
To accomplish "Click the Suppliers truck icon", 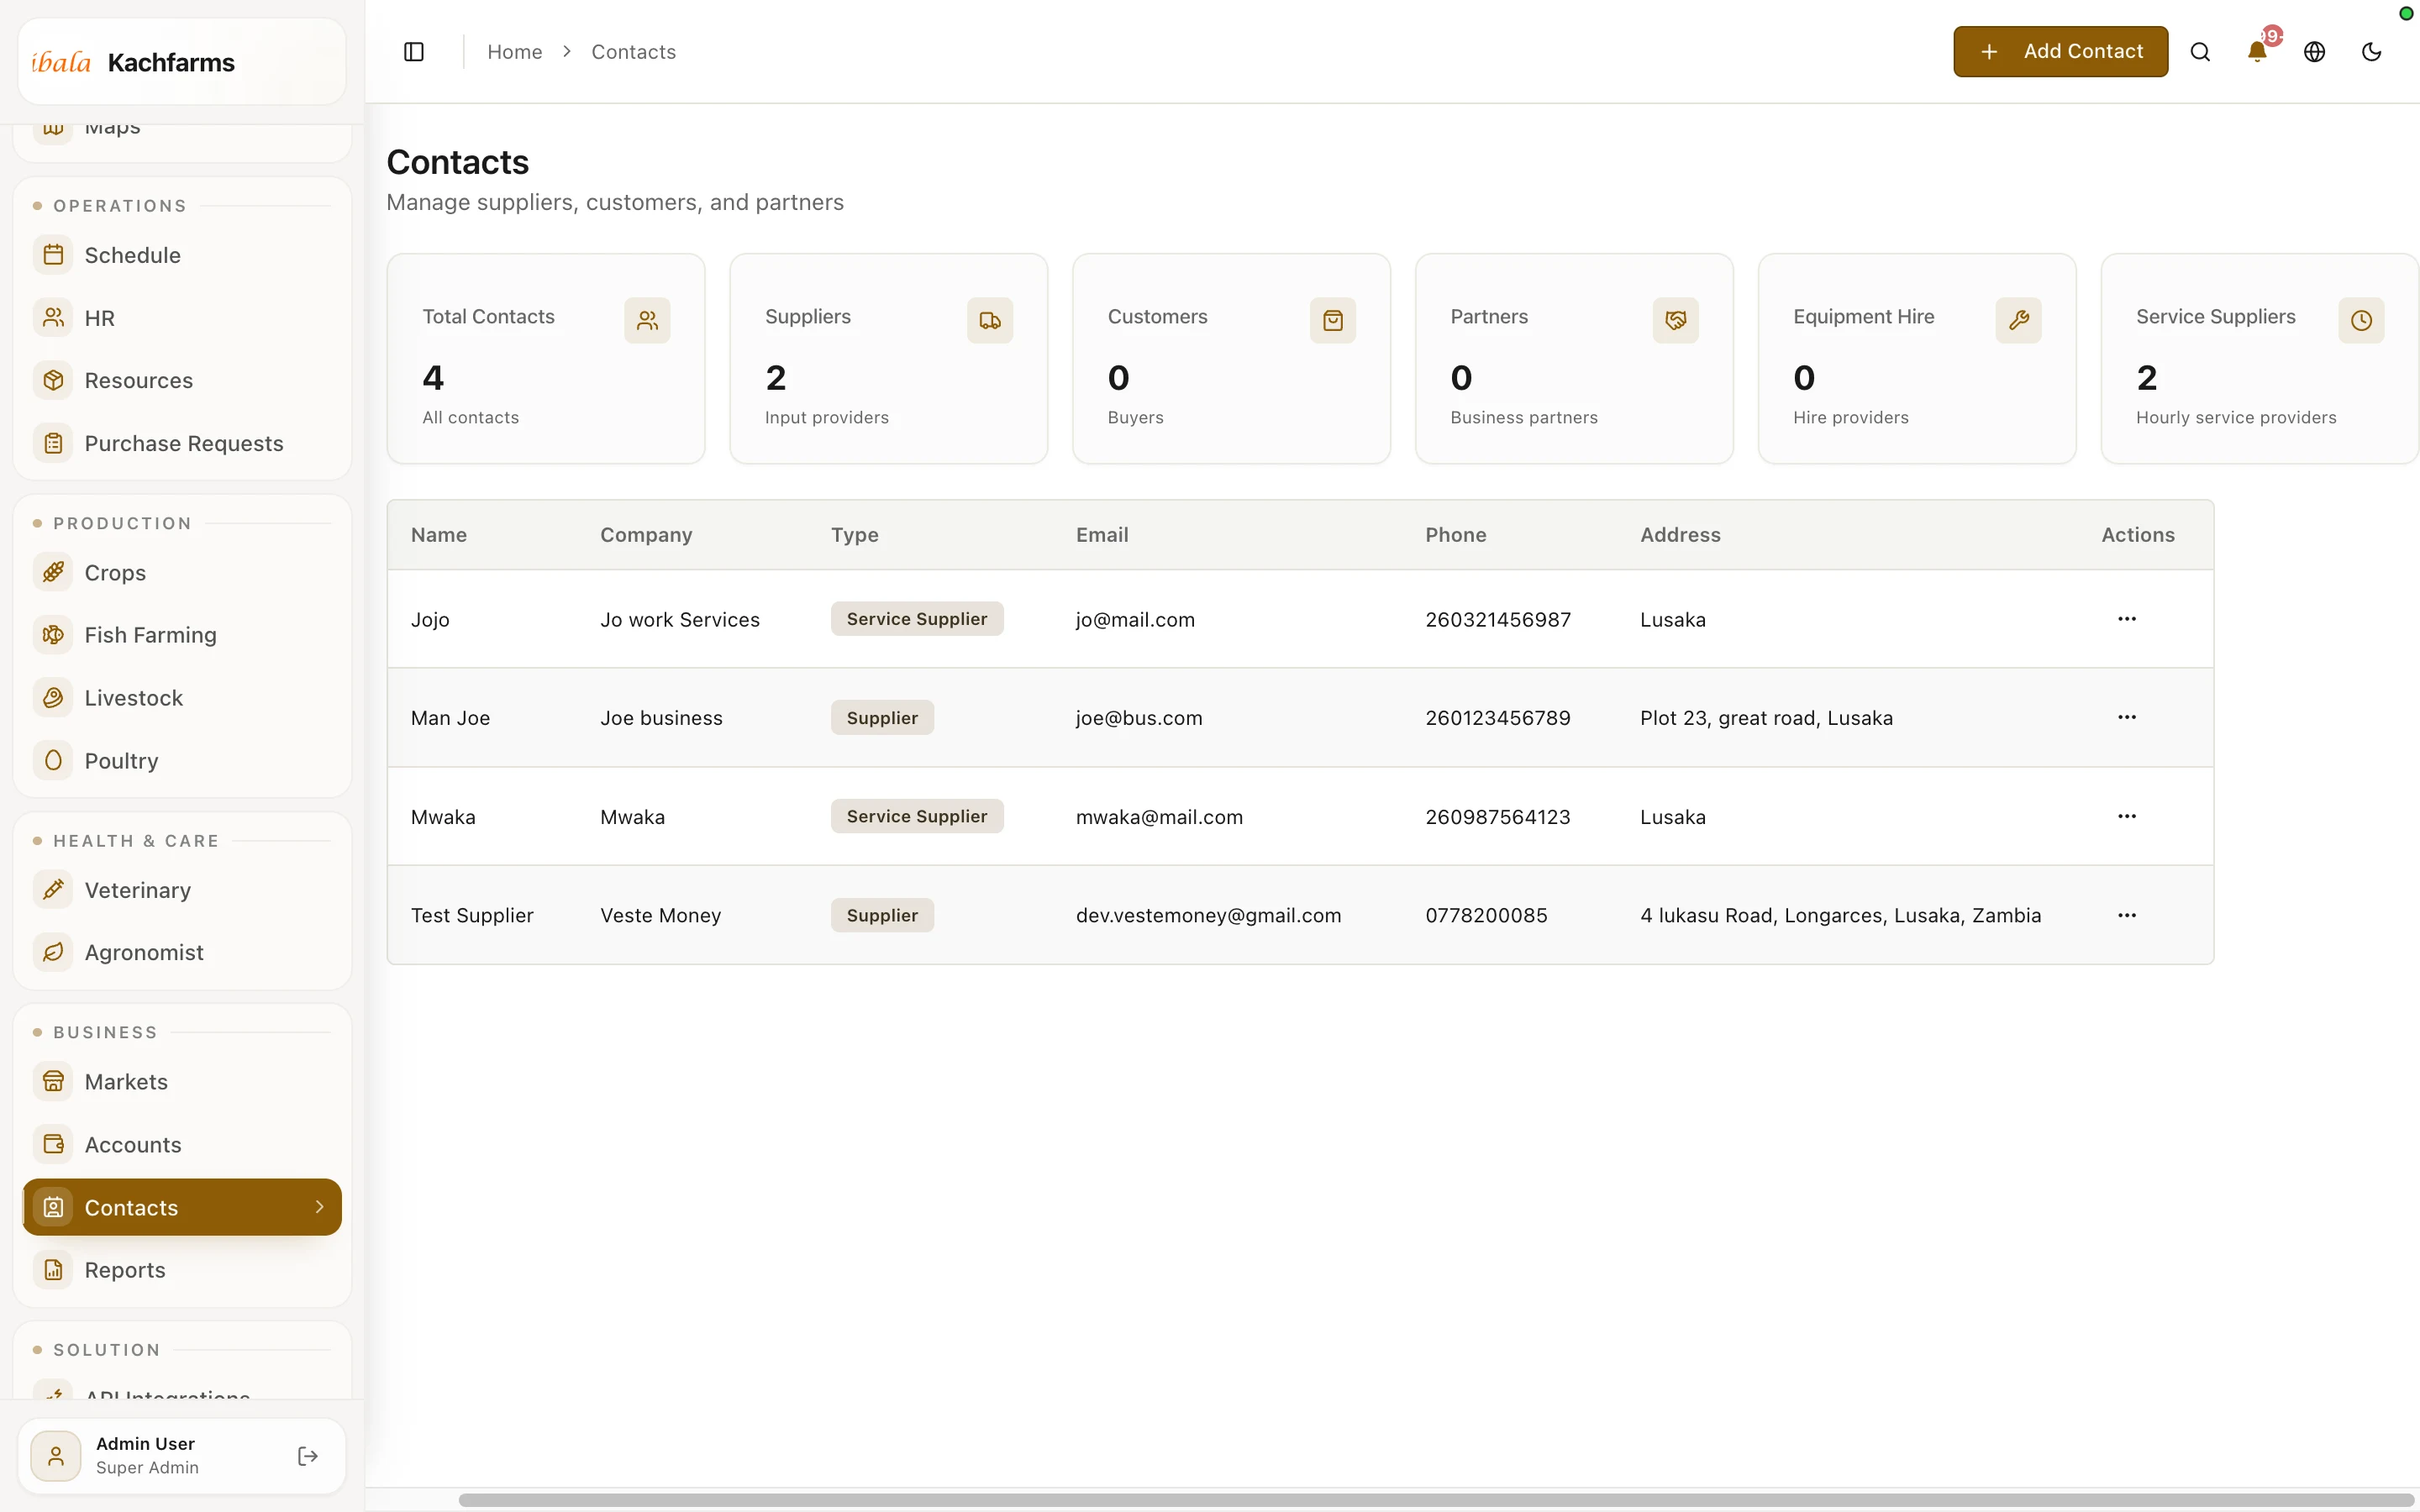I will tap(990, 320).
